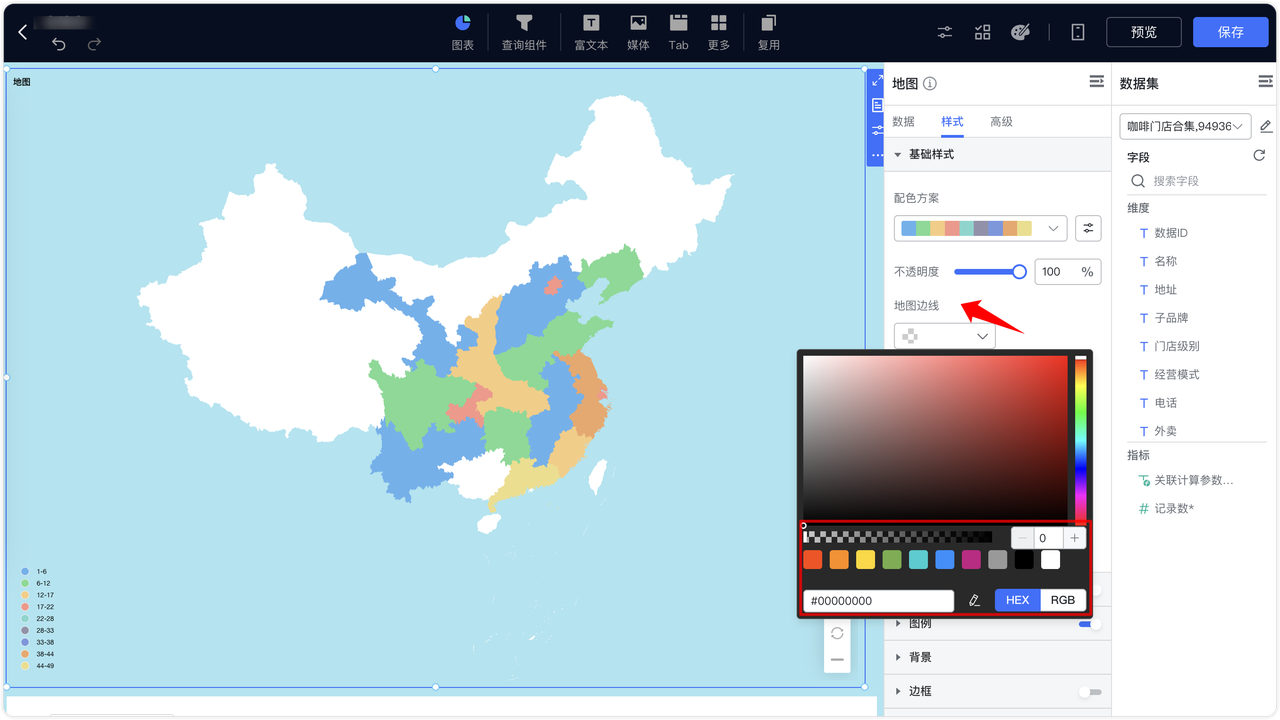
Task: Insert a 富文本 rich text block
Action: pyautogui.click(x=591, y=32)
